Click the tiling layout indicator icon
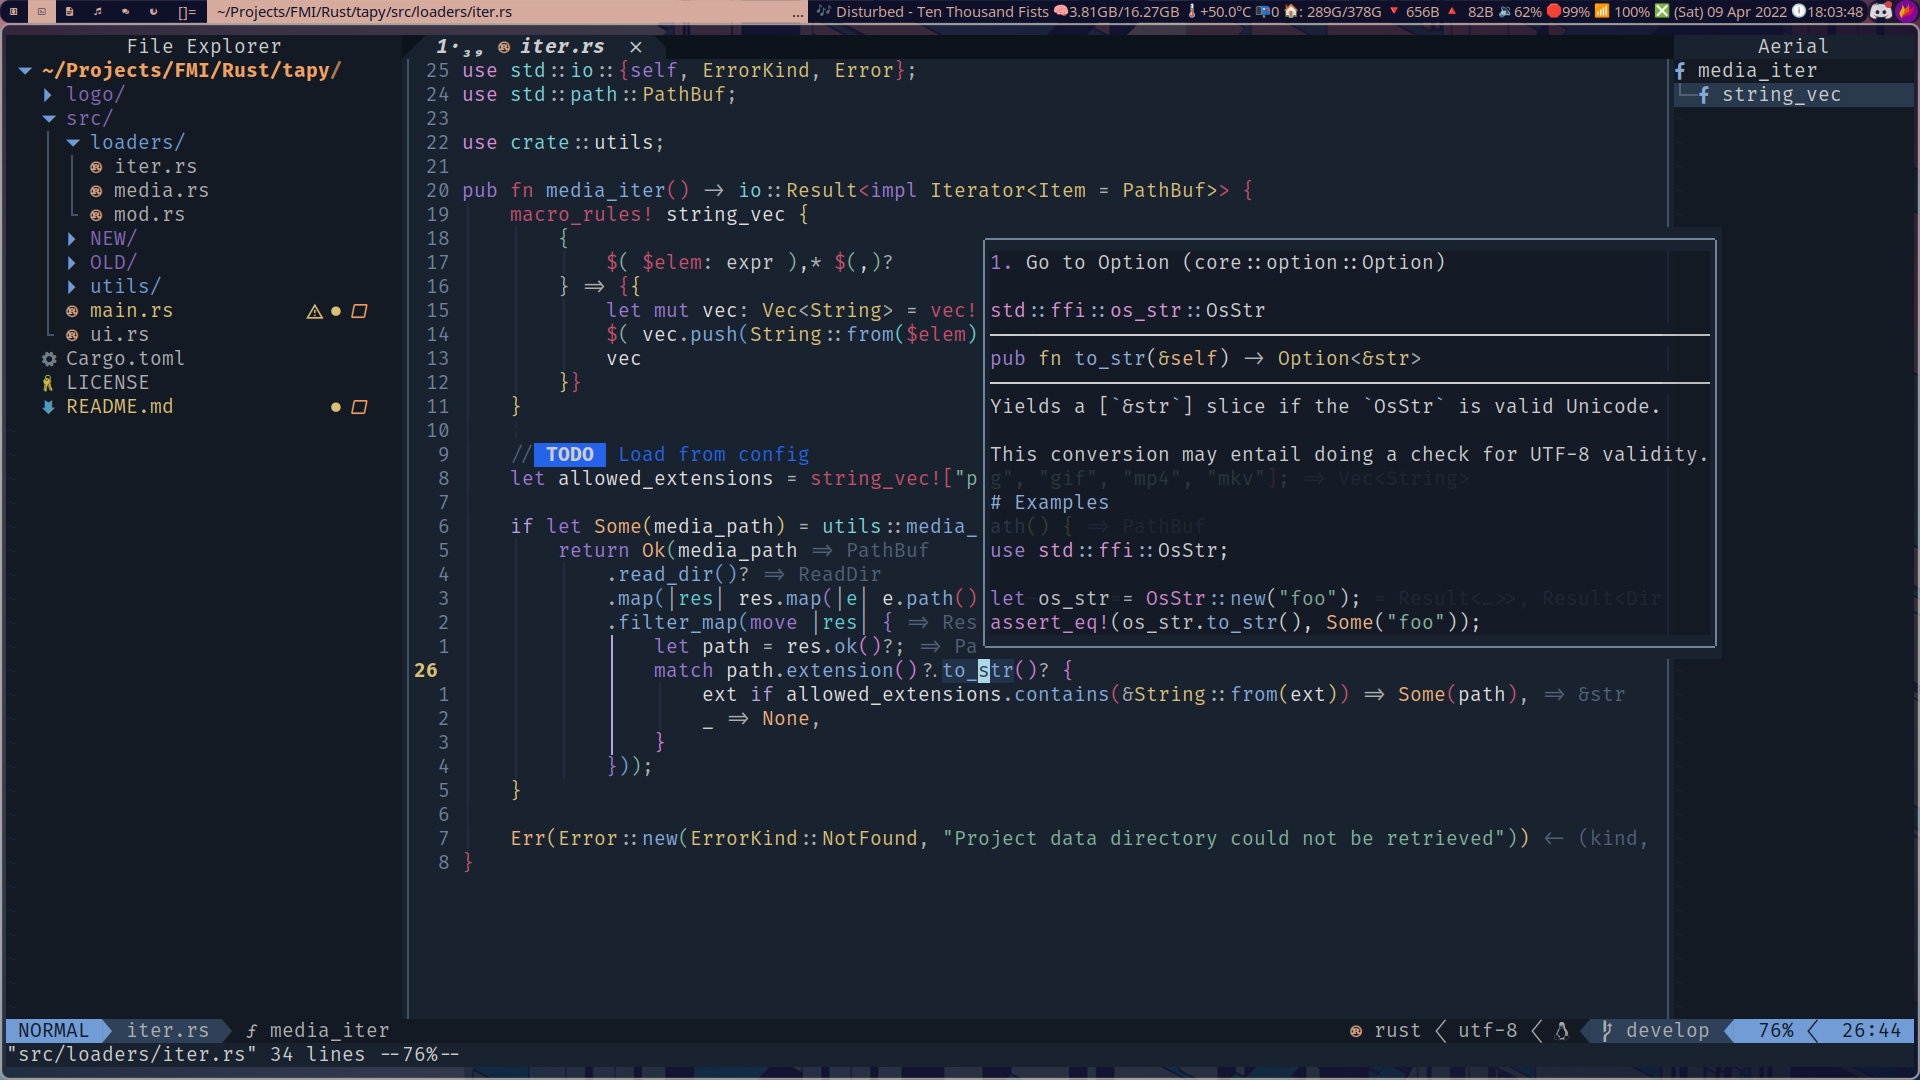 point(187,12)
